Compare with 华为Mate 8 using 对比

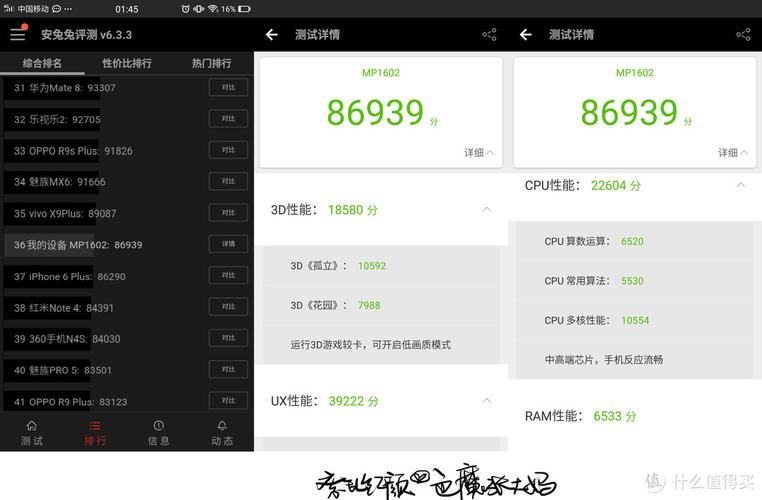tap(228, 87)
